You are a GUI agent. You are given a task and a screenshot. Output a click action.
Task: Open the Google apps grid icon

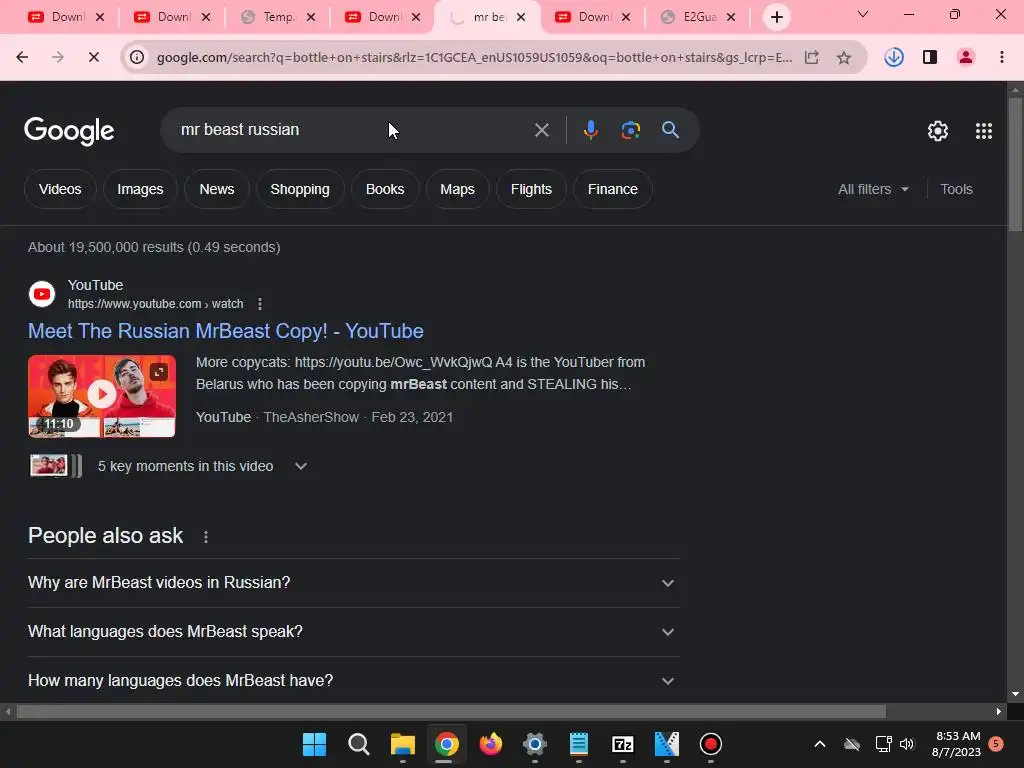984,131
